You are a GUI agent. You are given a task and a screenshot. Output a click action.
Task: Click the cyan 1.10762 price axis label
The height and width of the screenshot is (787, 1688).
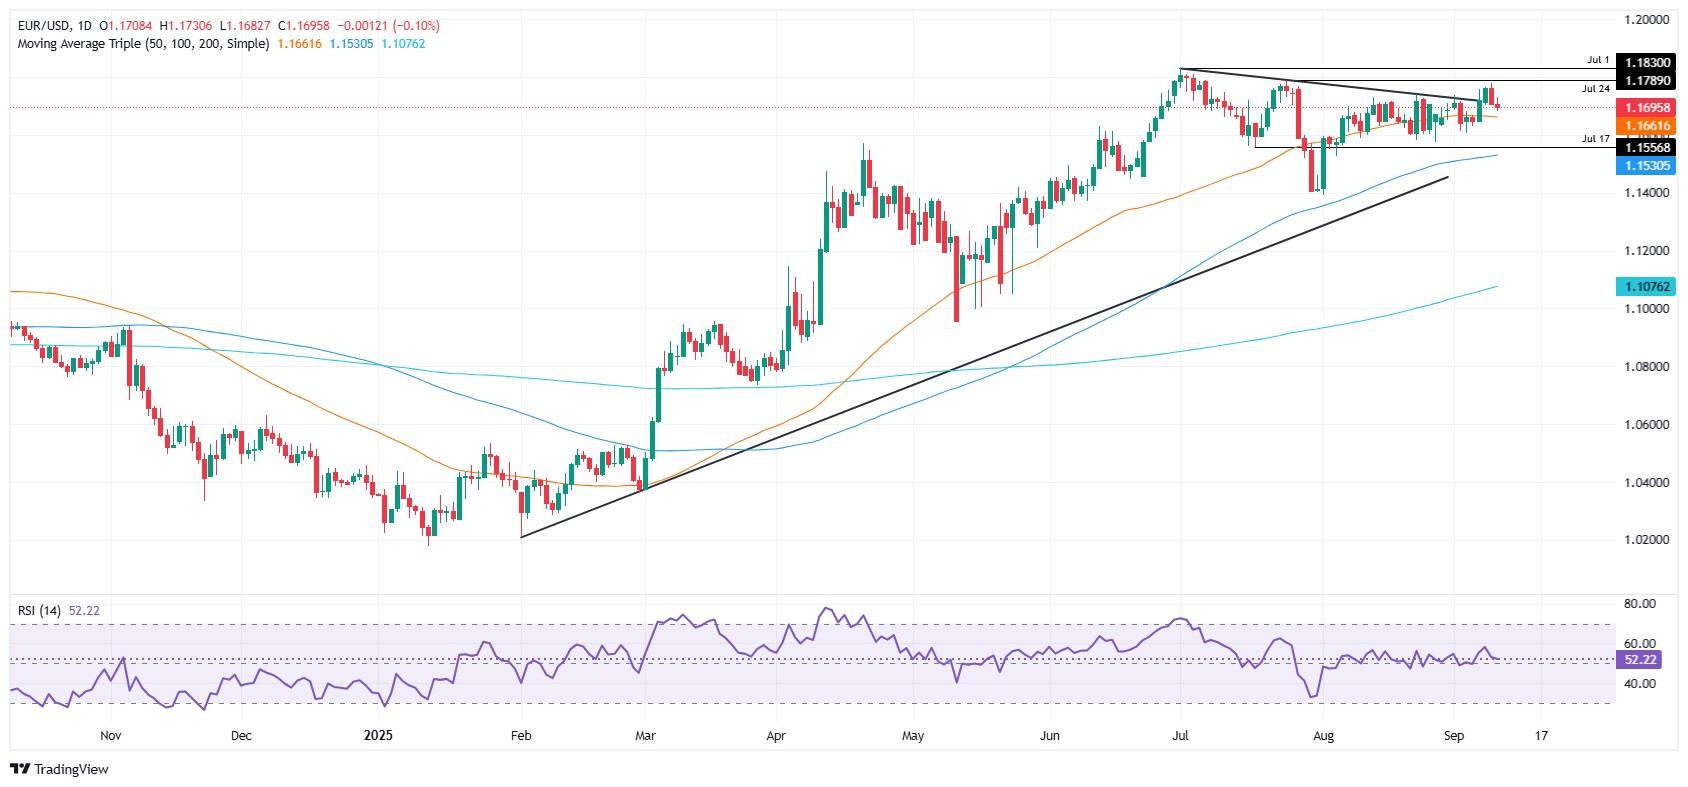[1646, 287]
